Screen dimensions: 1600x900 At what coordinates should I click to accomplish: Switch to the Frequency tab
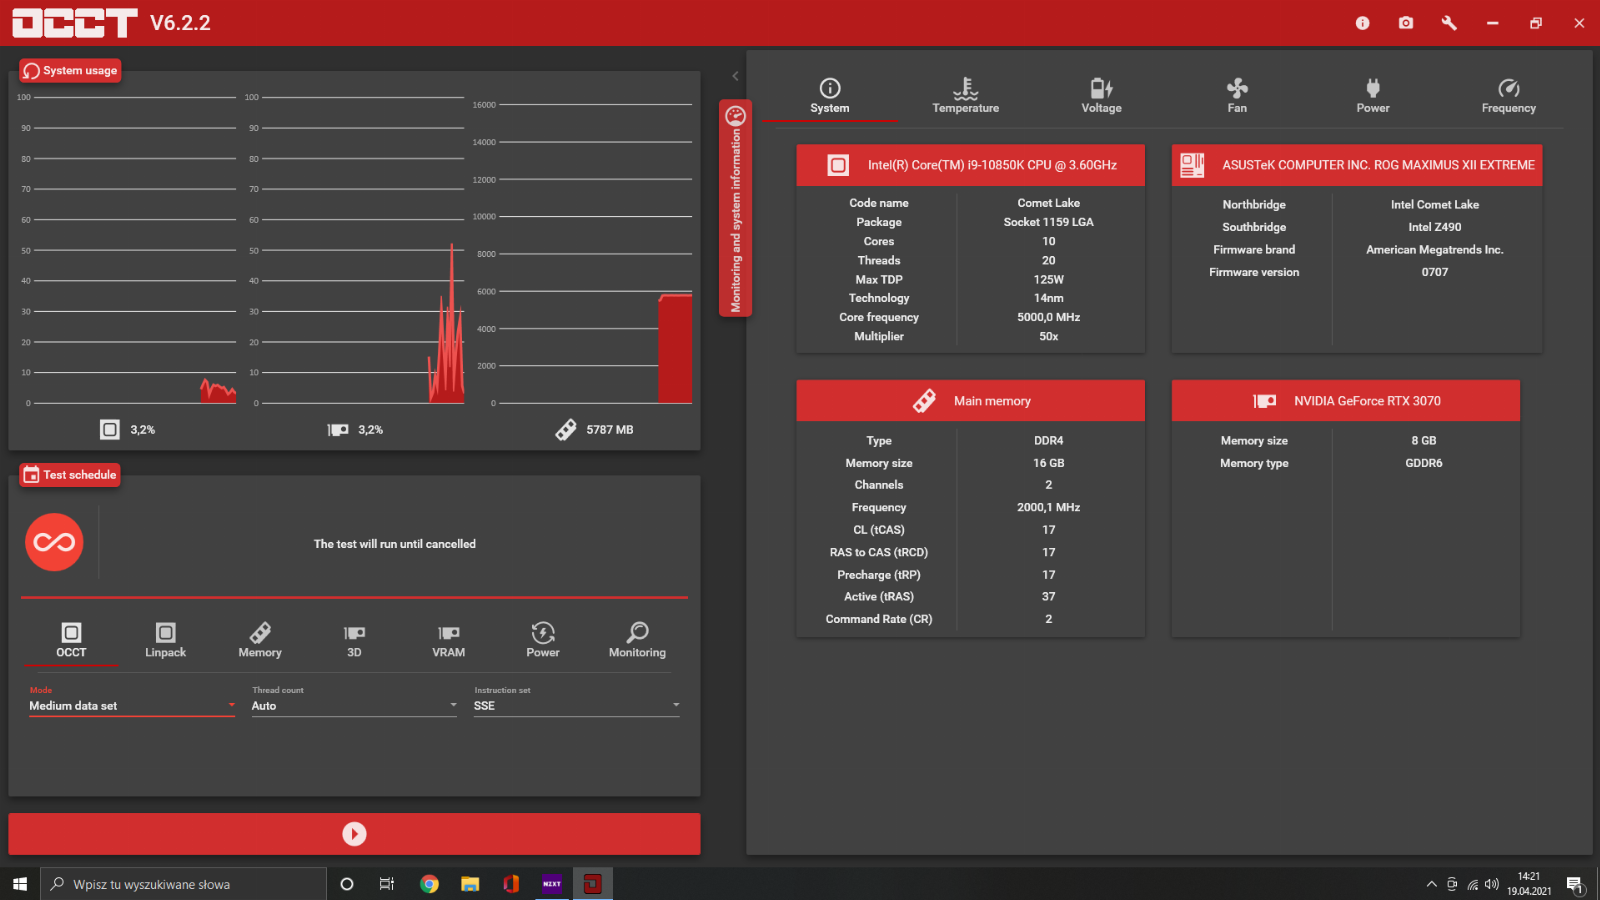click(1509, 96)
